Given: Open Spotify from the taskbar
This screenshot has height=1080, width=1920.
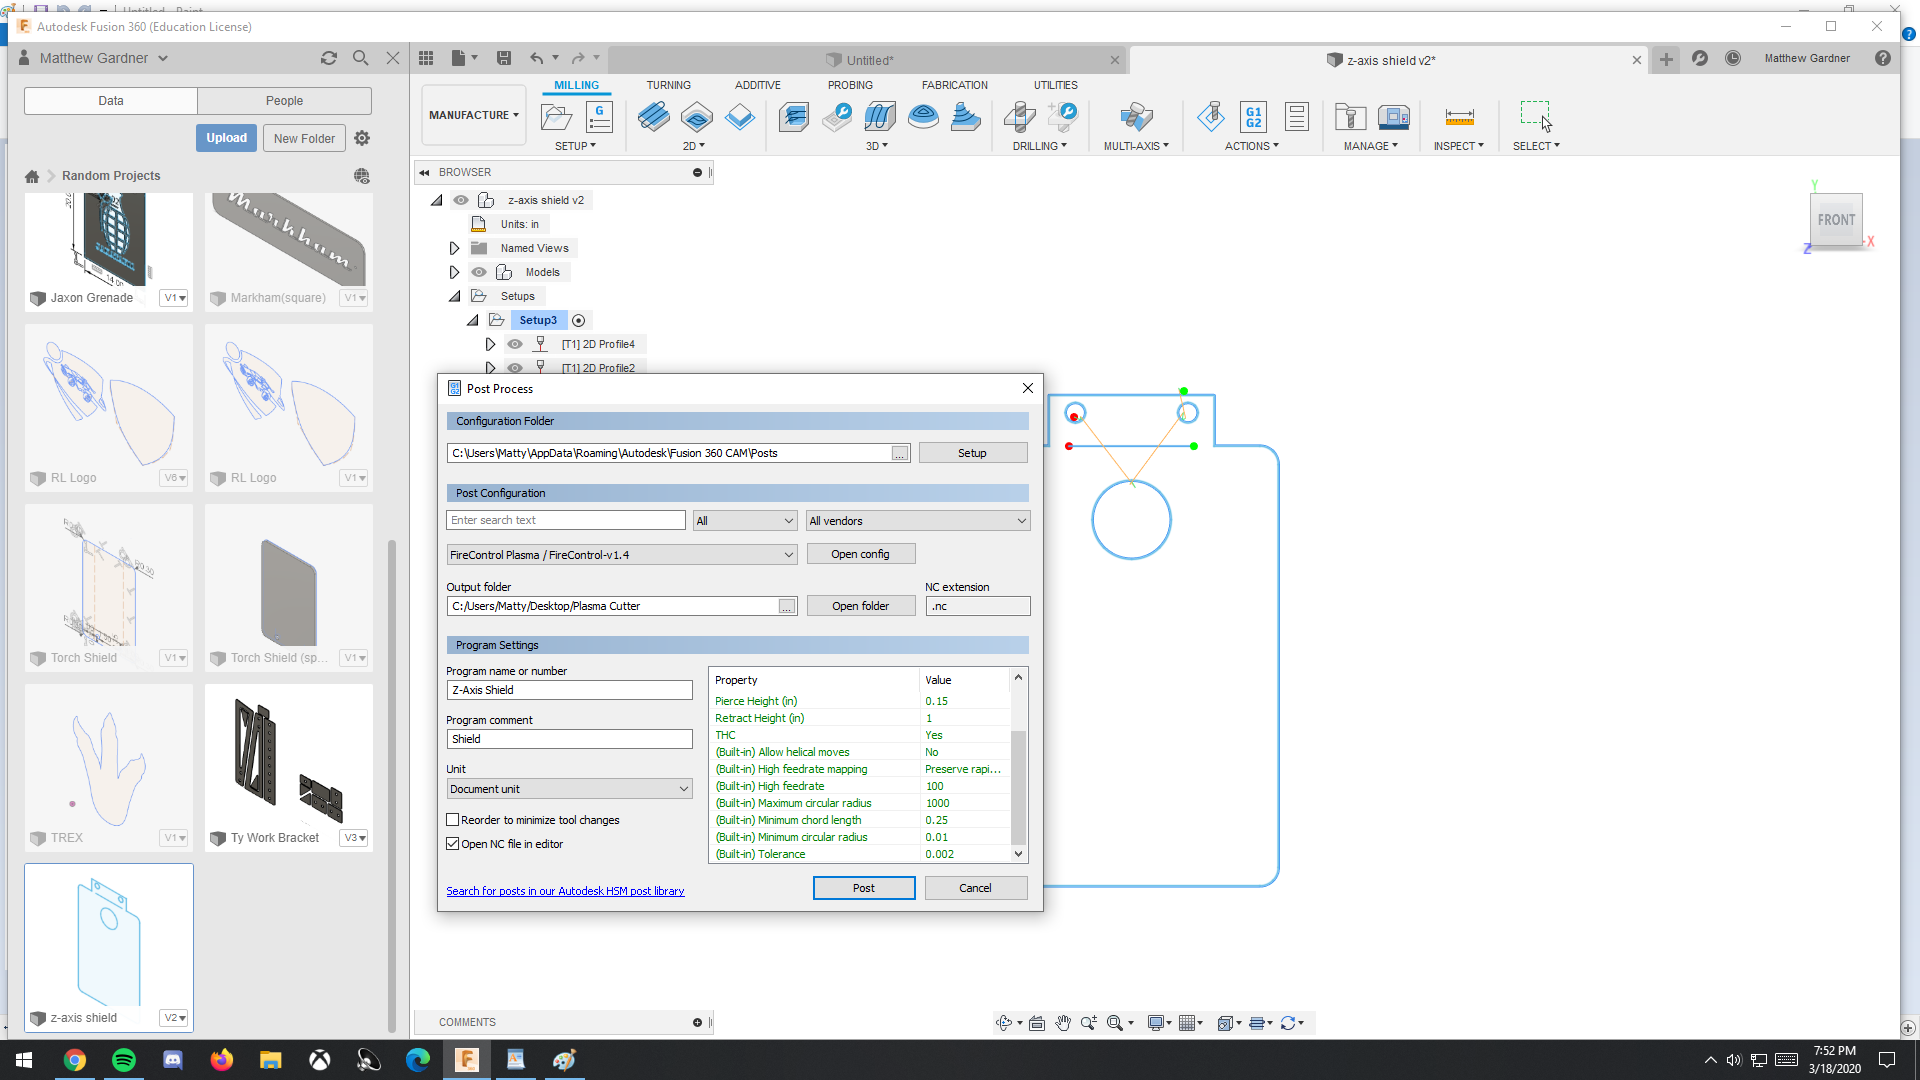Looking at the screenshot, I should click(x=124, y=1060).
